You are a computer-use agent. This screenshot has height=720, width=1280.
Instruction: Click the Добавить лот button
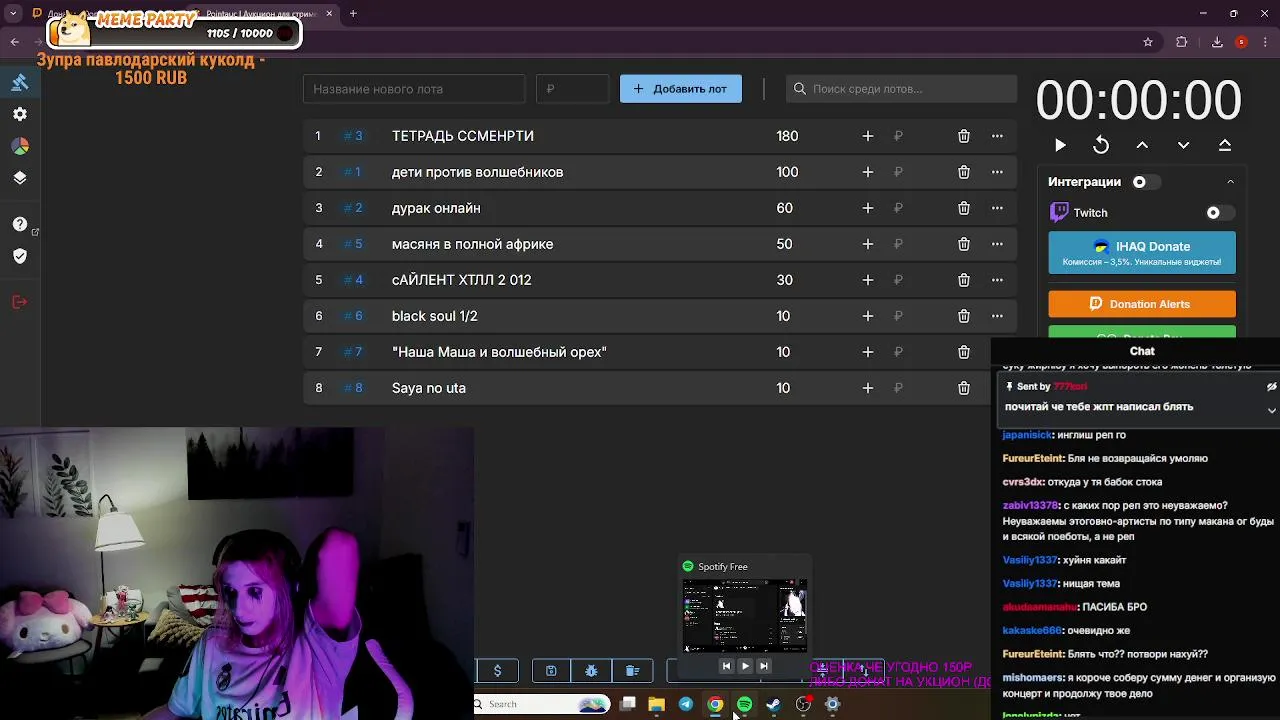[681, 89]
